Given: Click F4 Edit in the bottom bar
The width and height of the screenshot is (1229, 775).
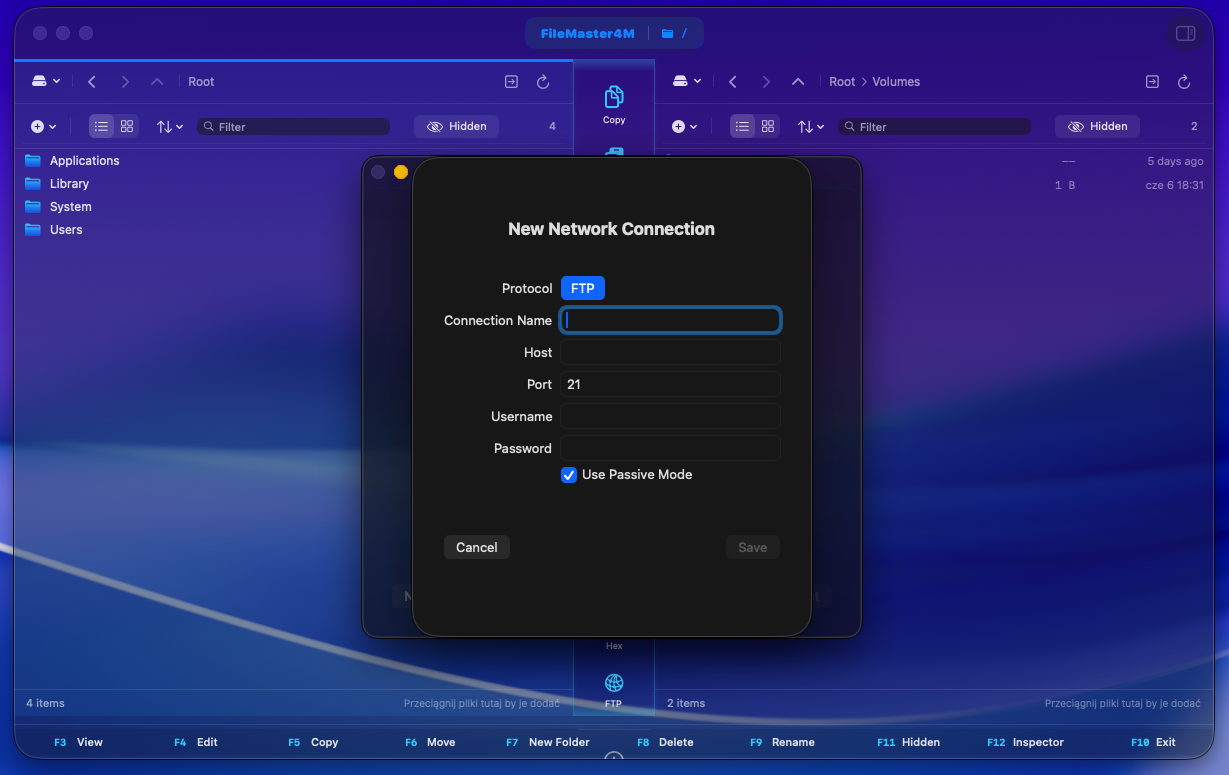Looking at the screenshot, I should click(x=196, y=742).
